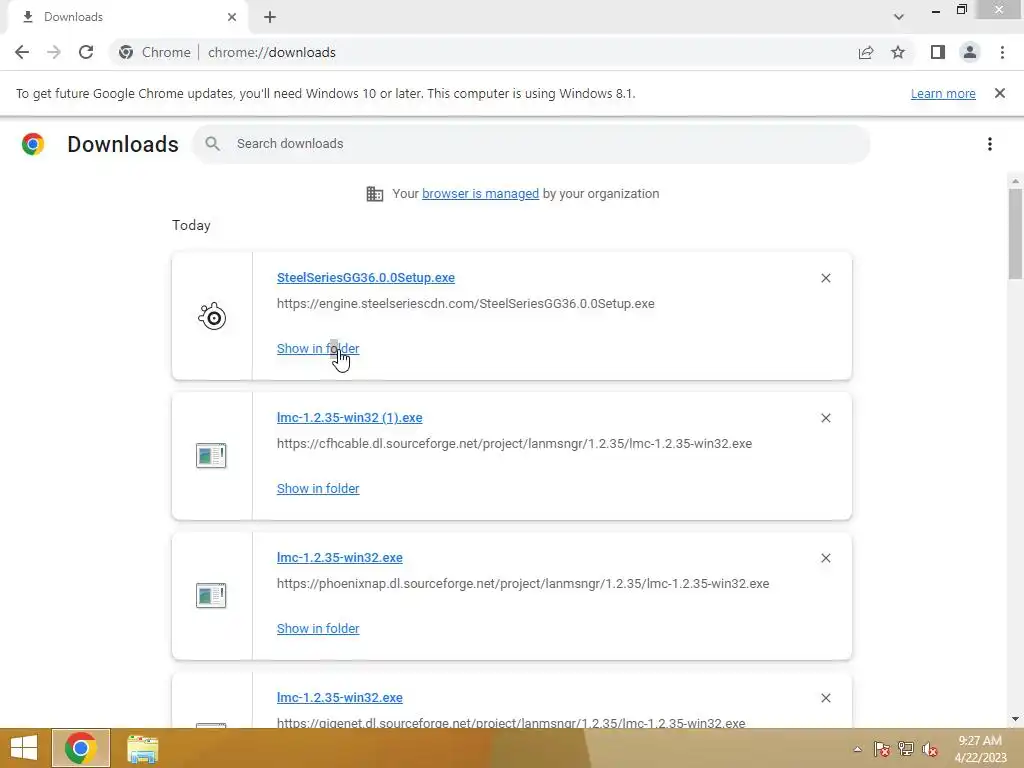Remove gigenet lmc-1.2.35-win32.exe entry
The height and width of the screenshot is (768, 1024).
(x=825, y=698)
